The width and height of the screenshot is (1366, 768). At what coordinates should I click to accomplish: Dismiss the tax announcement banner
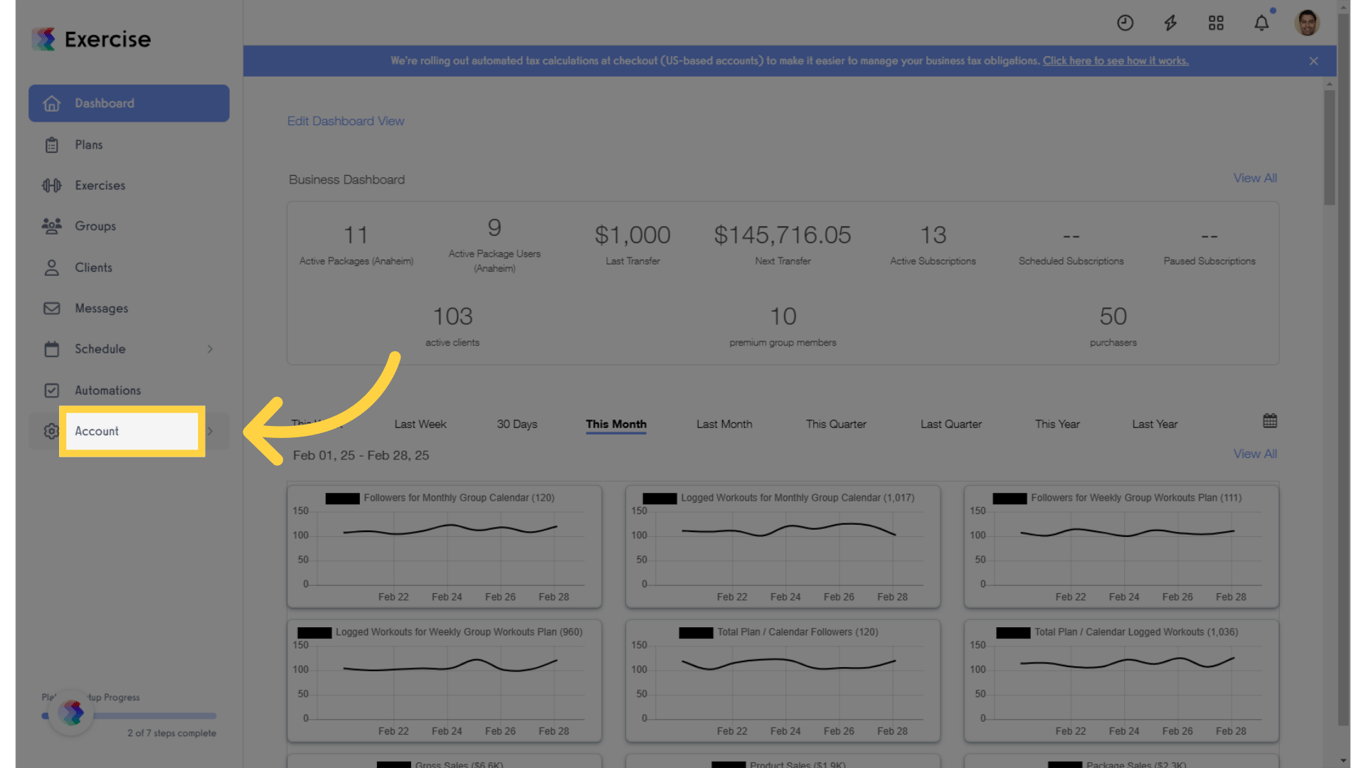pos(1314,61)
